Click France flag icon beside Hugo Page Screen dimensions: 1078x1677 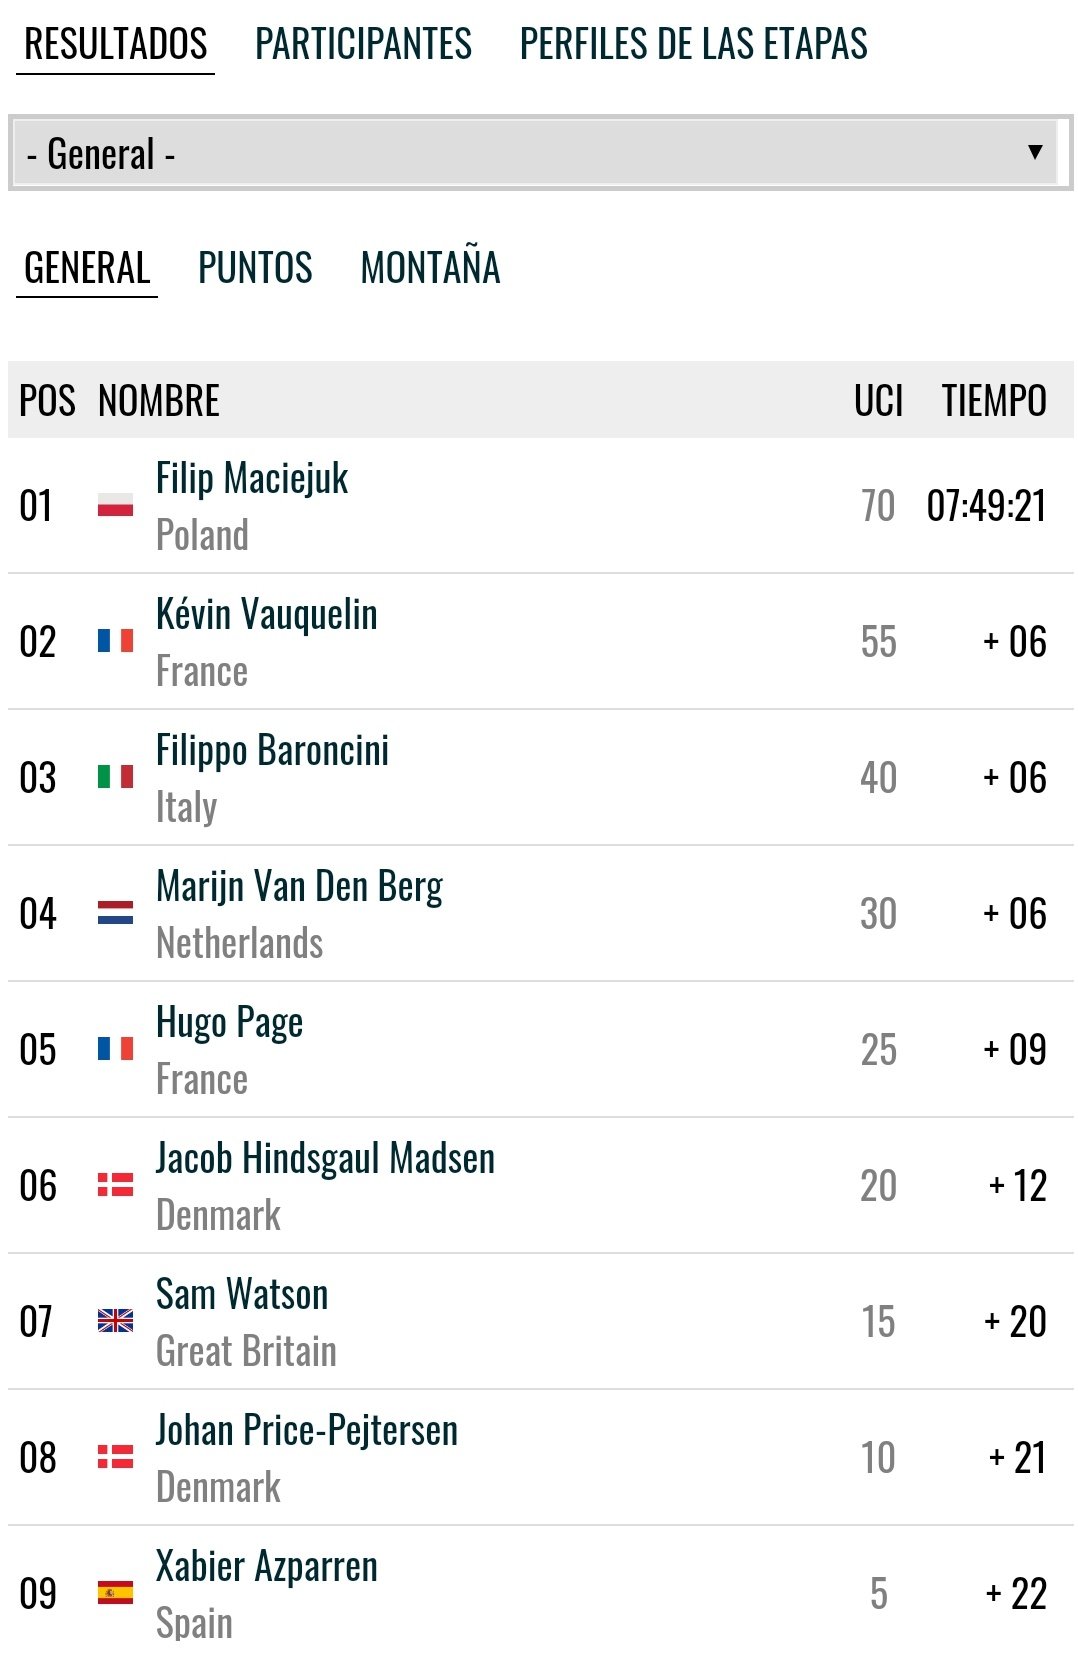coord(115,1049)
